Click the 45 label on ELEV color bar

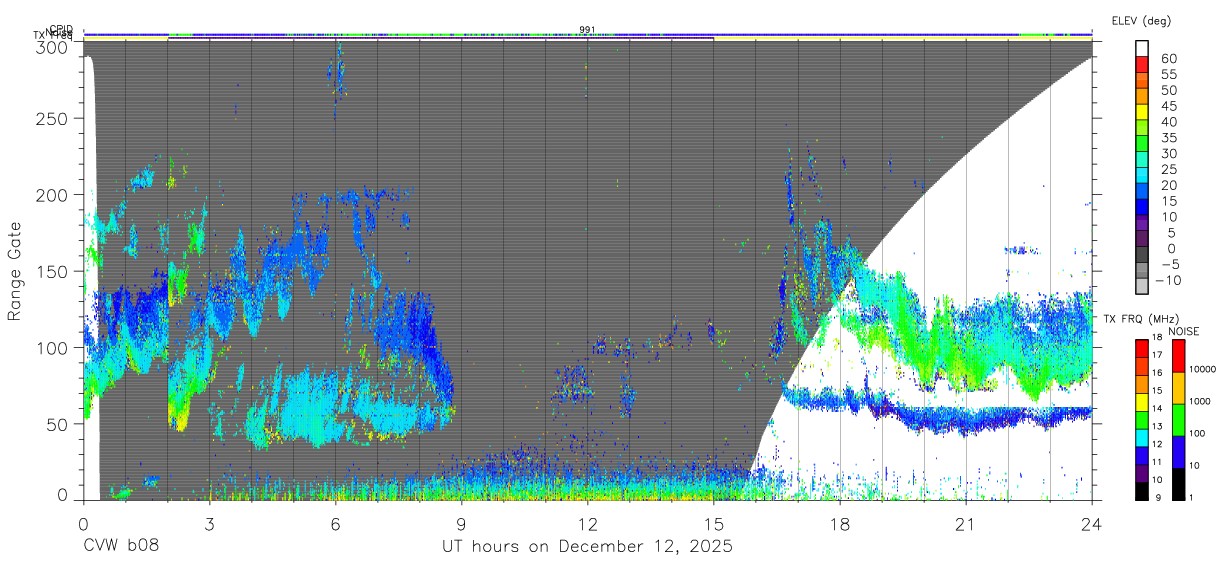coord(1169,105)
